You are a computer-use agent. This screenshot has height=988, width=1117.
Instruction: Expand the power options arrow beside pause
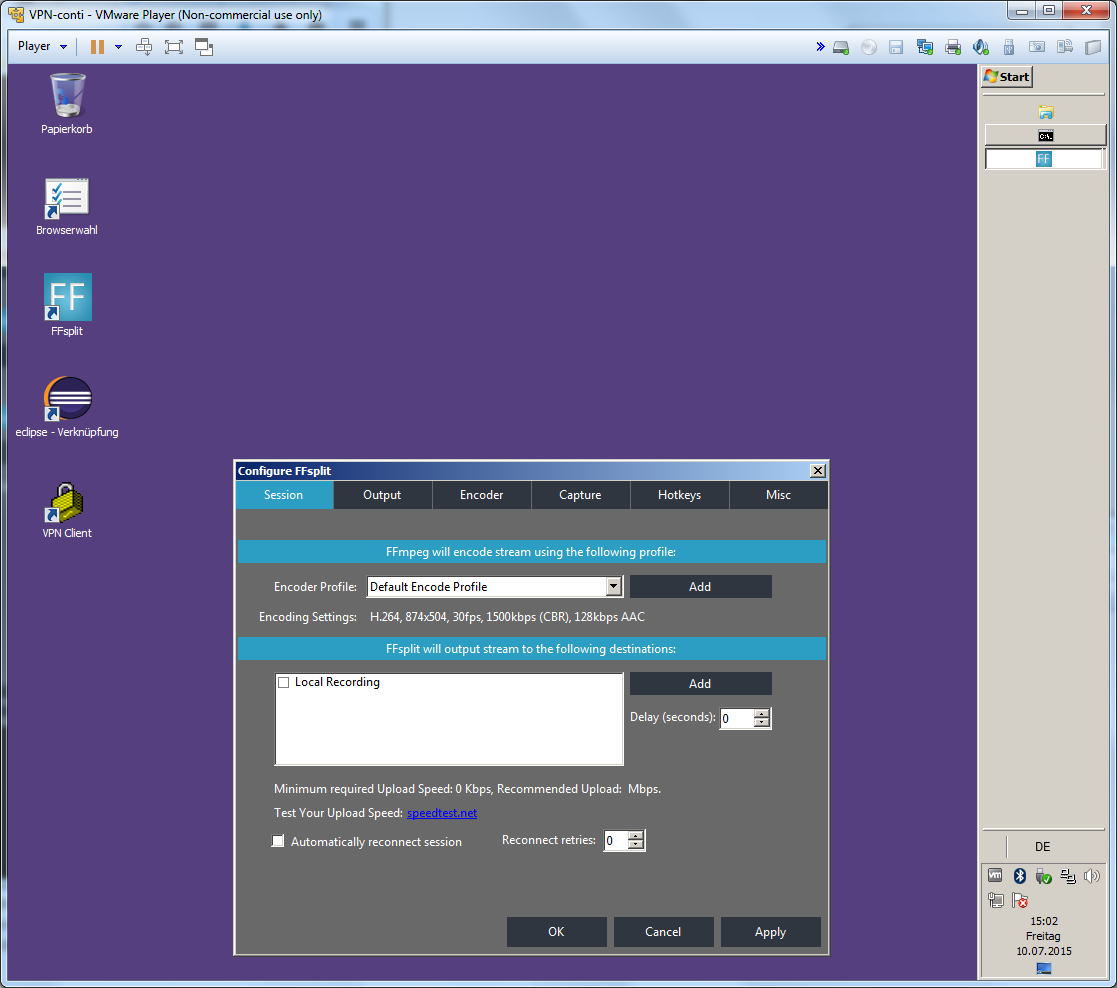[x=118, y=47]
